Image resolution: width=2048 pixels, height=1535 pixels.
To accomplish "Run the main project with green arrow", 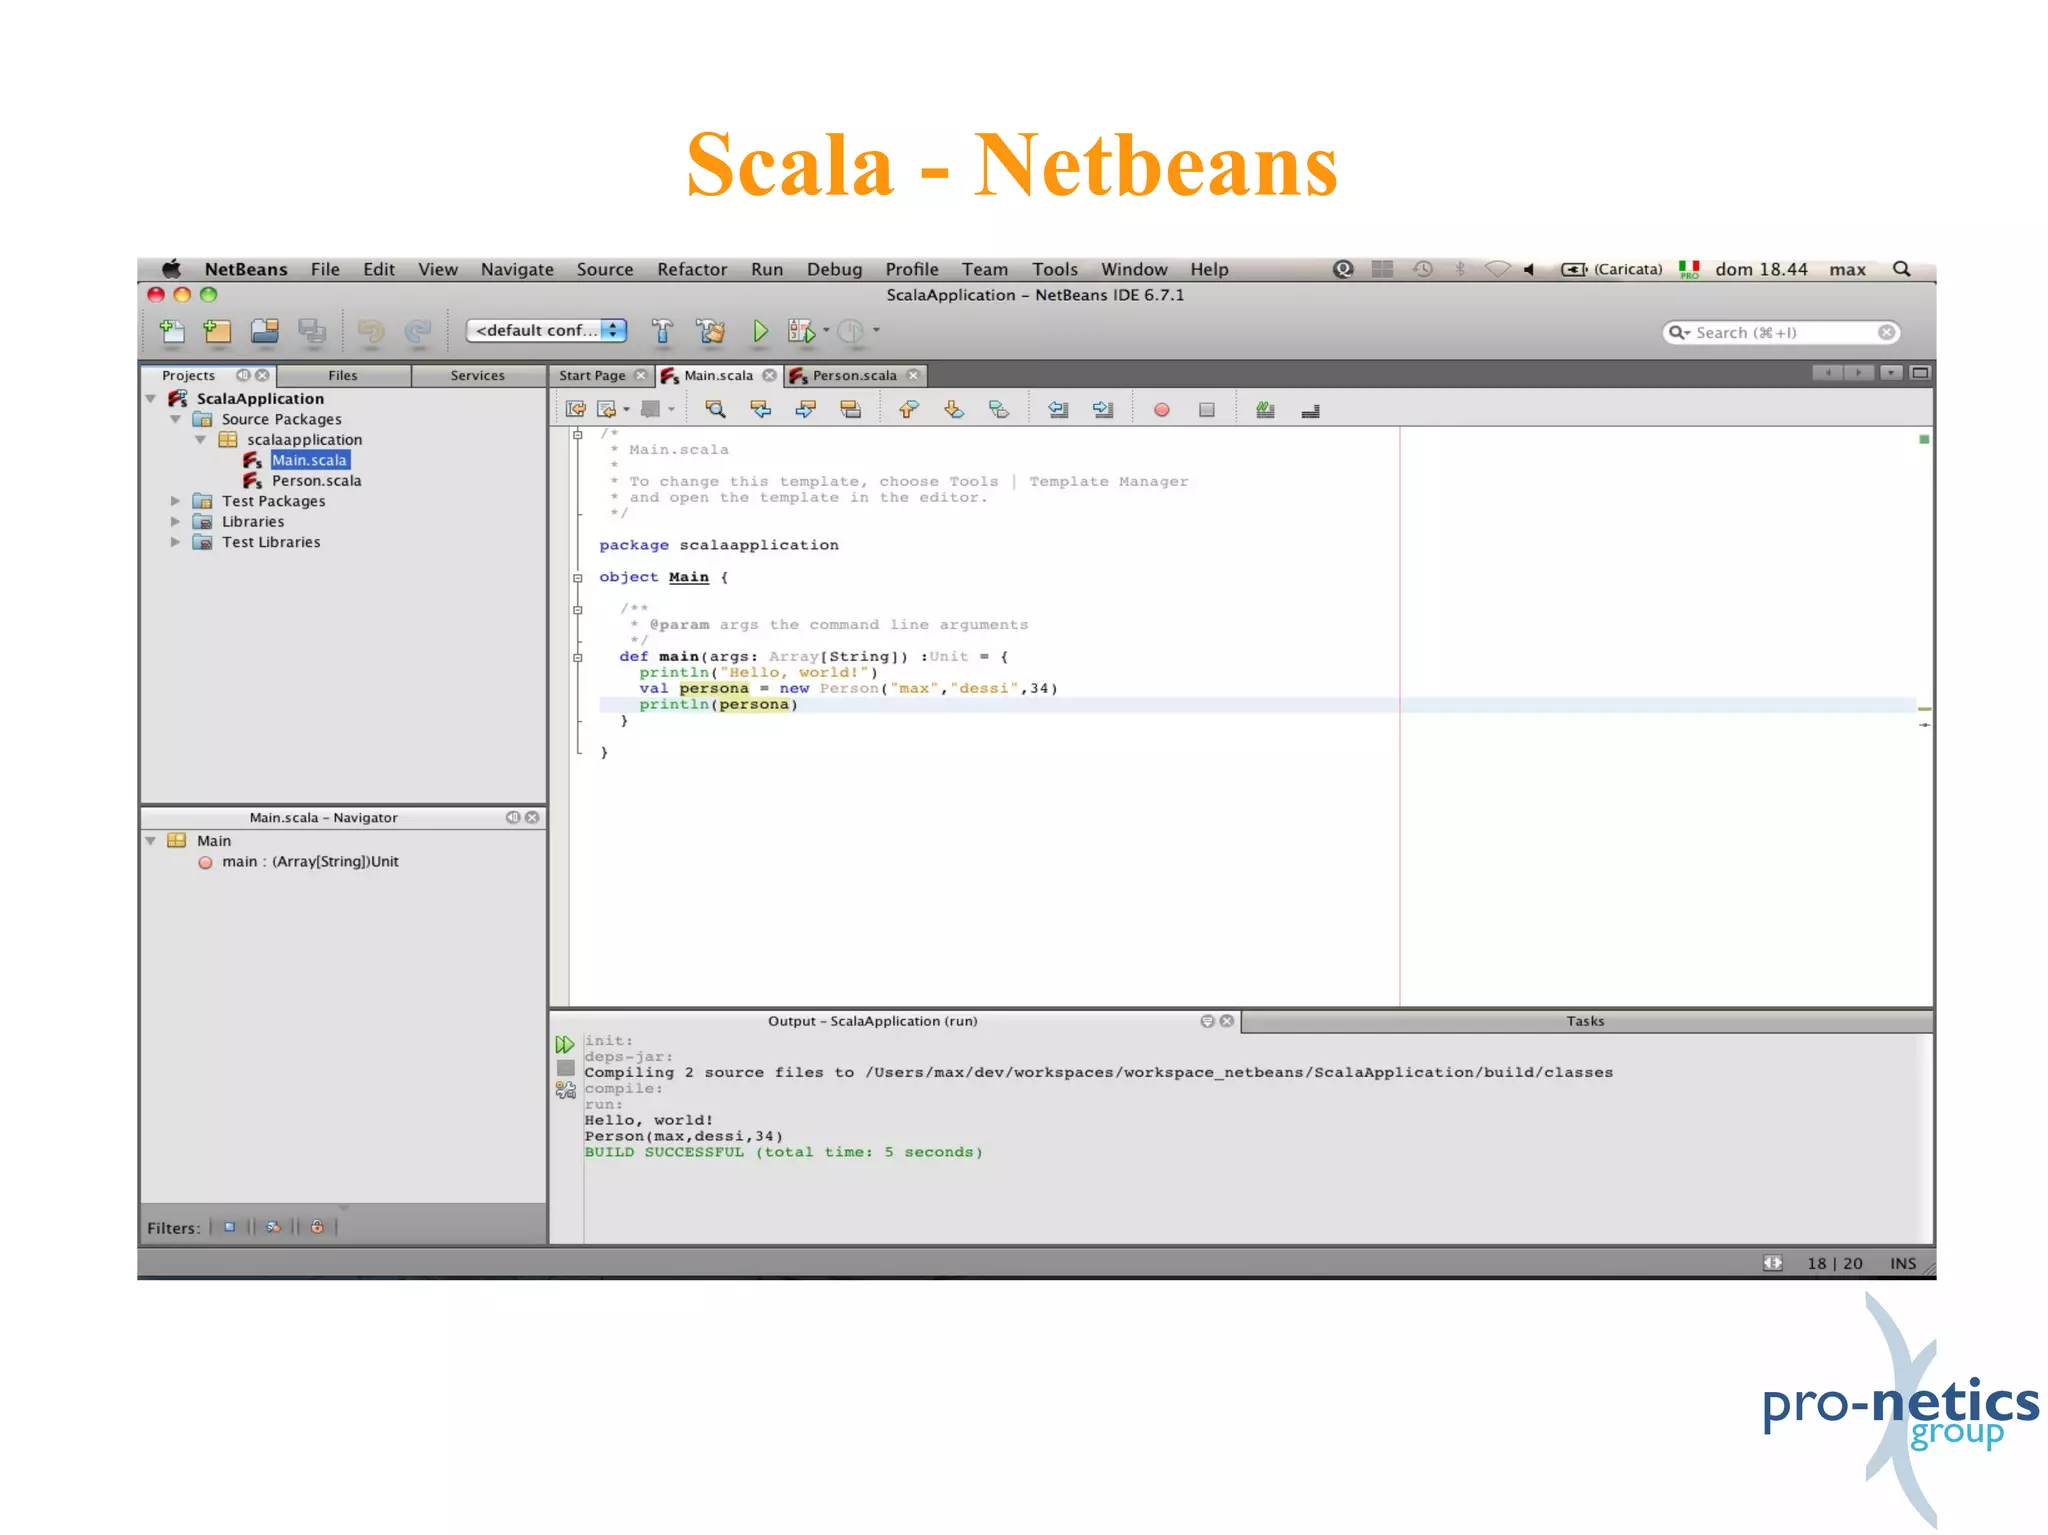I will point(760,331).
